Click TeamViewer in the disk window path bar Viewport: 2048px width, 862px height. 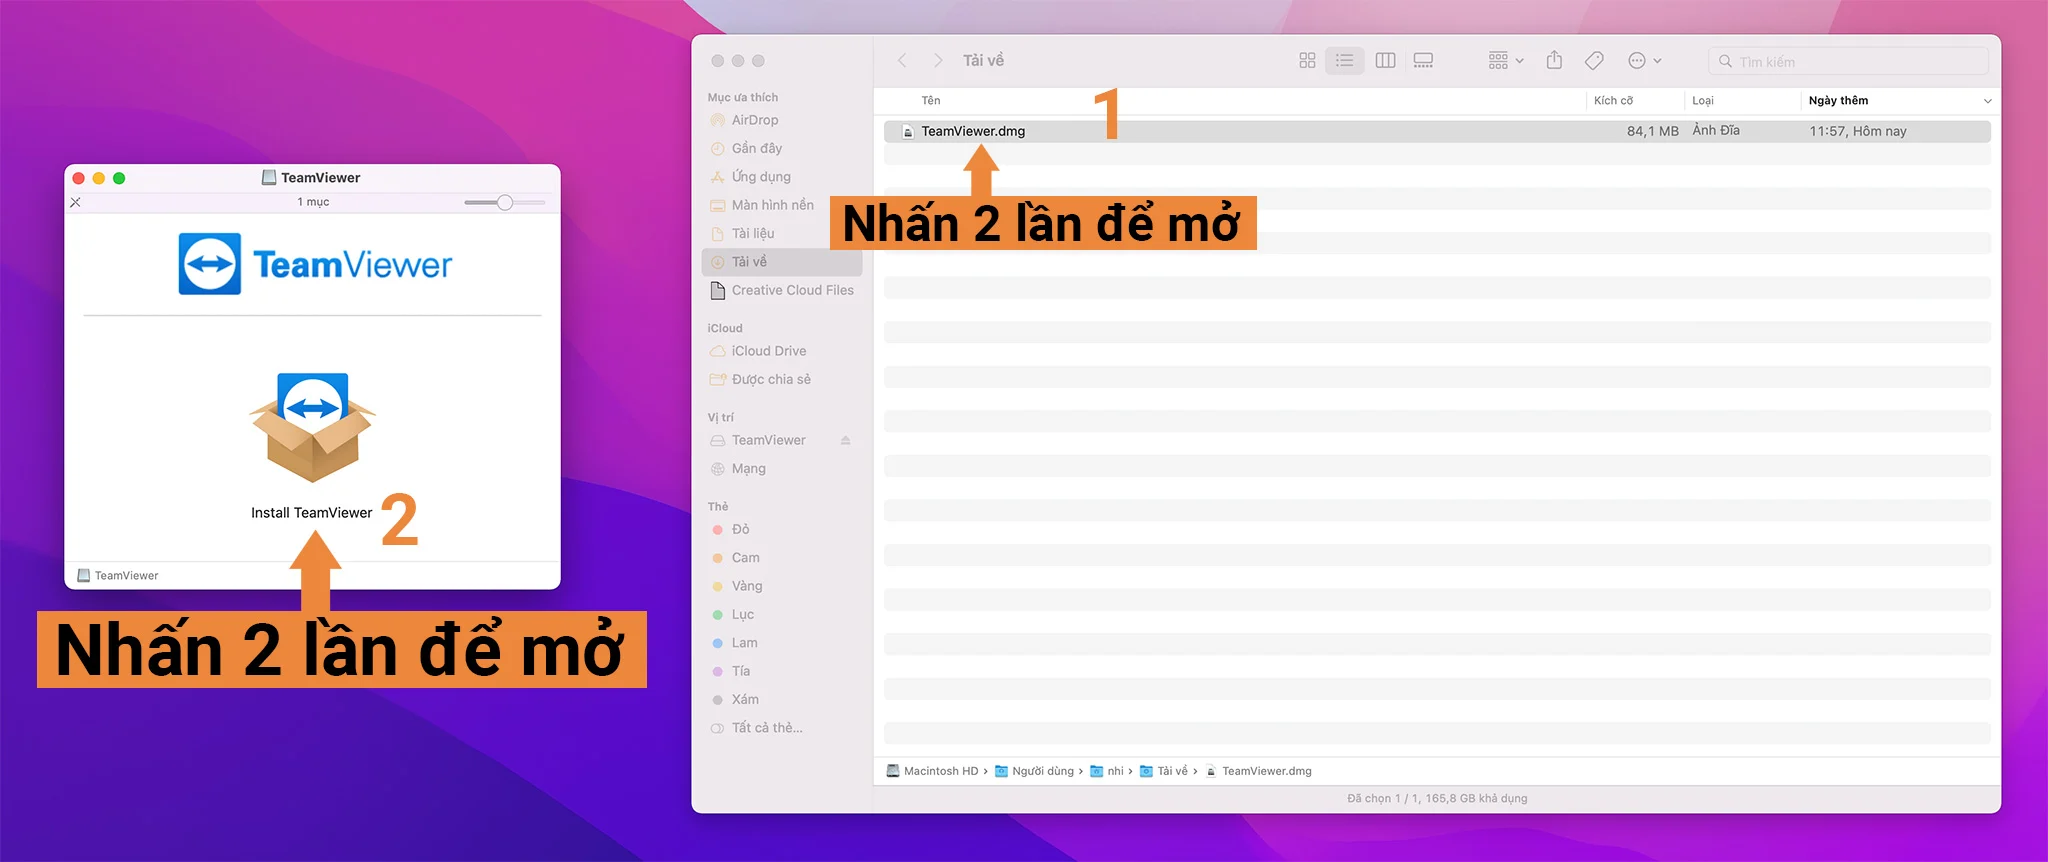(x=118, y=575)
